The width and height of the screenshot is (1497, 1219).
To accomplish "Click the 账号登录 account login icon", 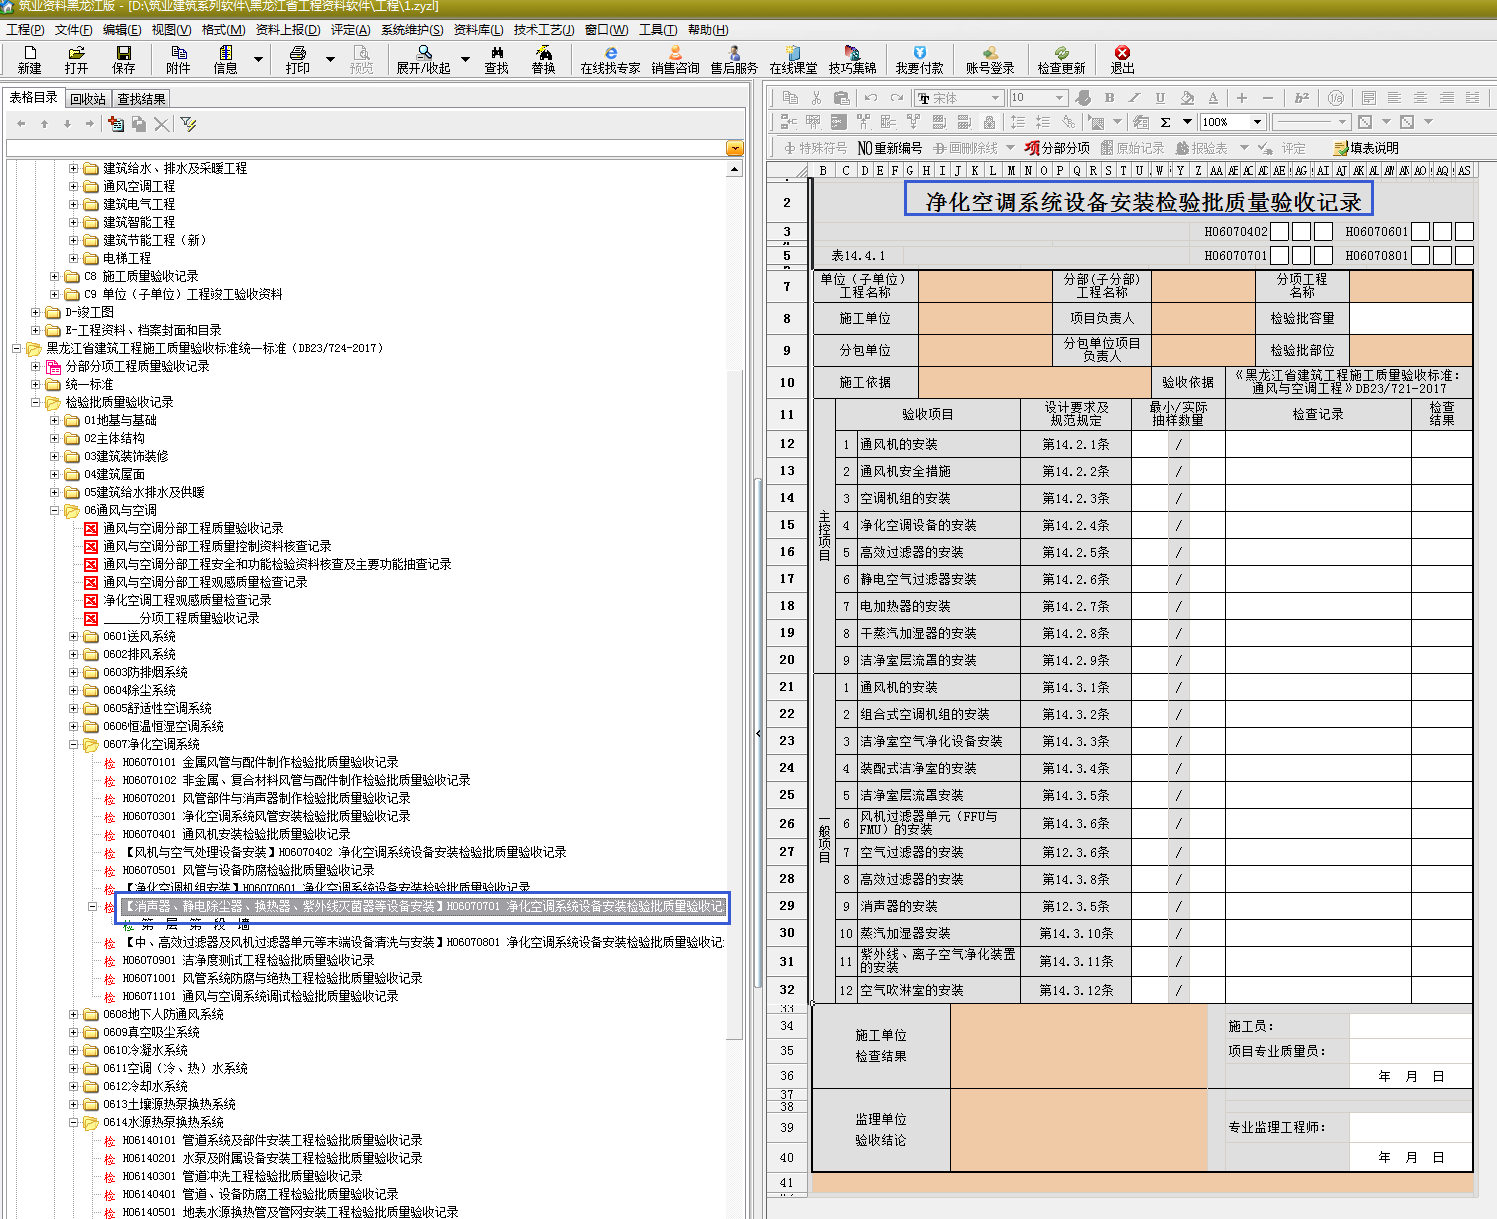I will (990, 59).
